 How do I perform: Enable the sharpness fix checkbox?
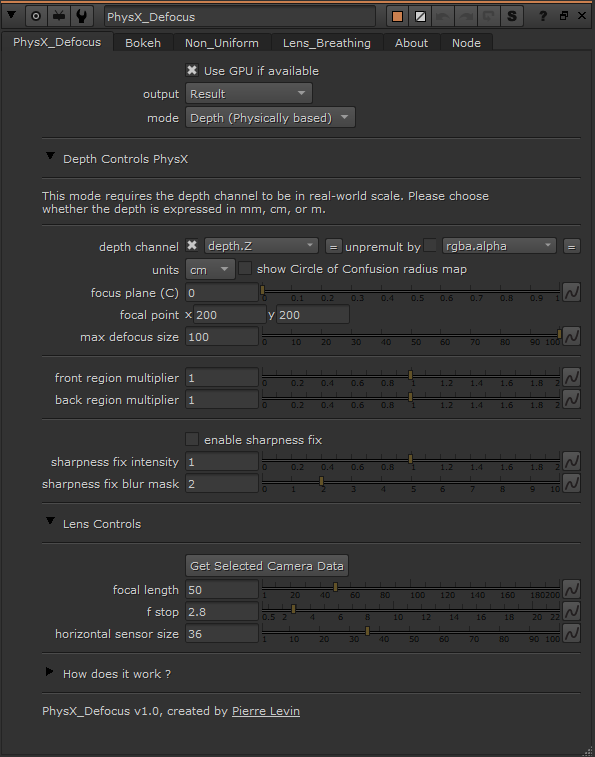pos(192,439)
